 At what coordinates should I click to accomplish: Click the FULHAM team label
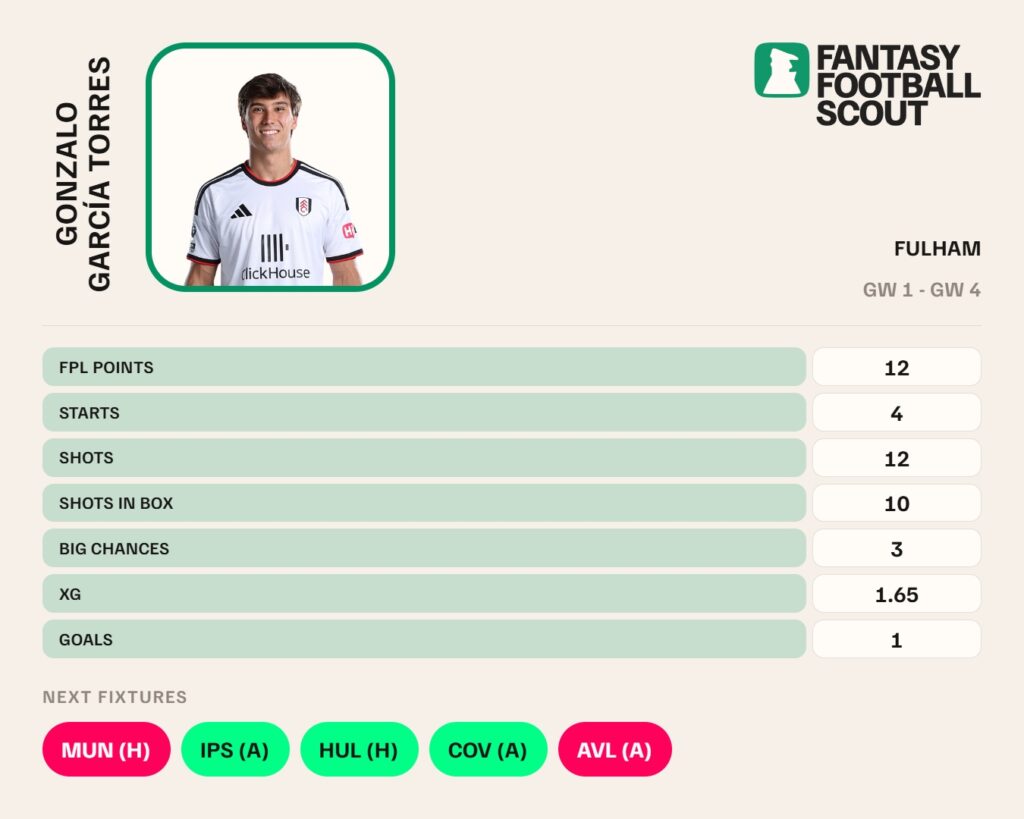(x=937, y=249)
